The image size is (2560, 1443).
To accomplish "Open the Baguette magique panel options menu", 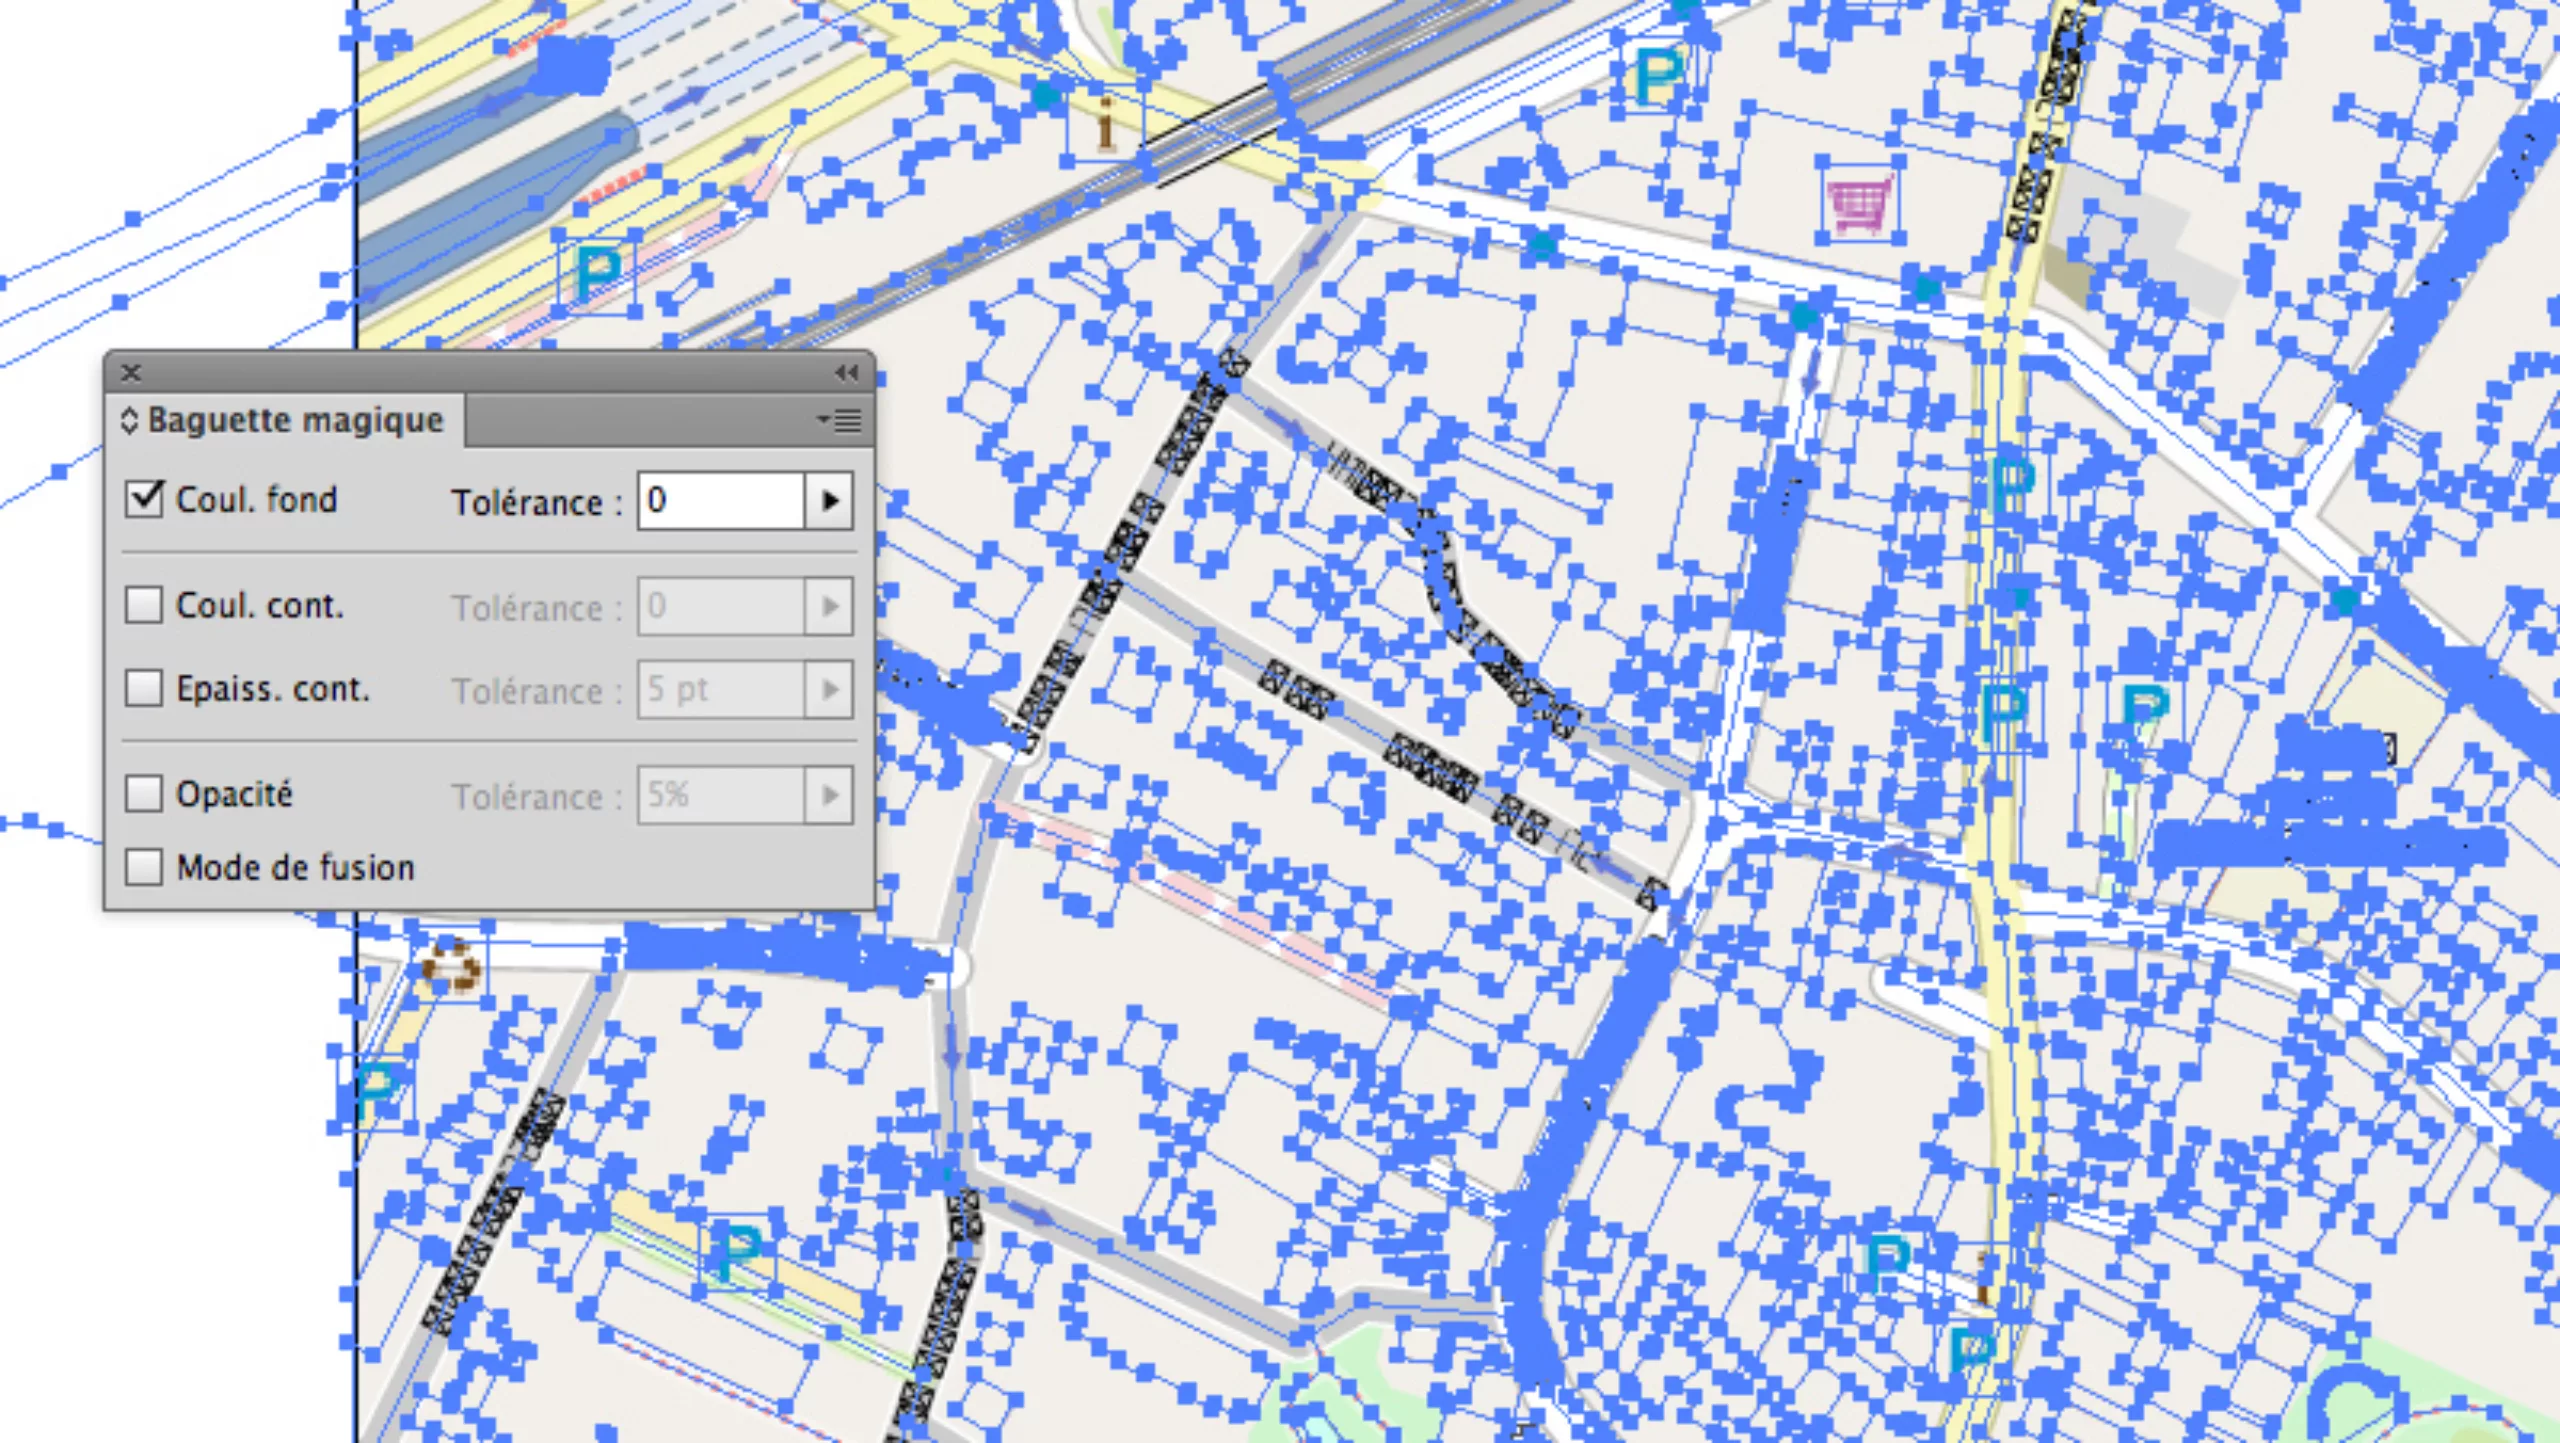I will [x=841, y=420].
